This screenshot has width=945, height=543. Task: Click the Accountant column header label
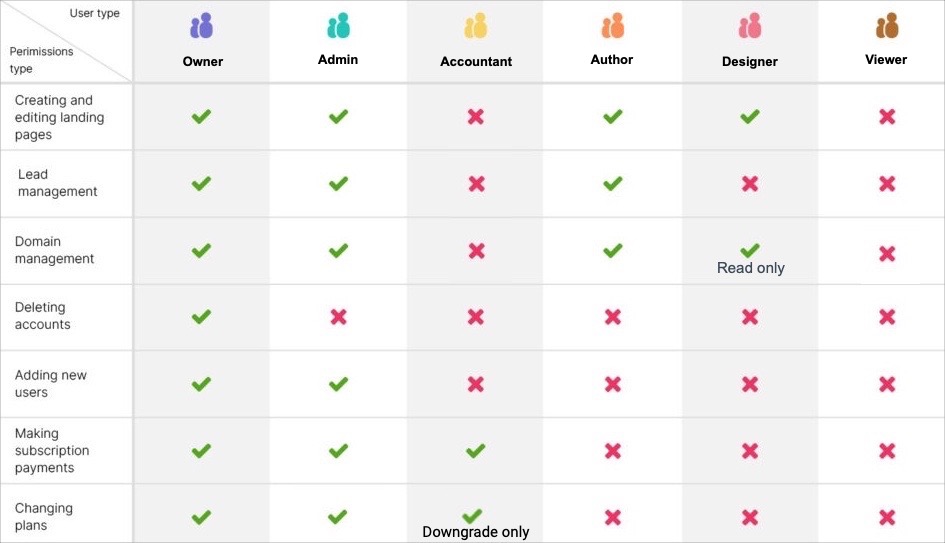click(x=476, y=62)
